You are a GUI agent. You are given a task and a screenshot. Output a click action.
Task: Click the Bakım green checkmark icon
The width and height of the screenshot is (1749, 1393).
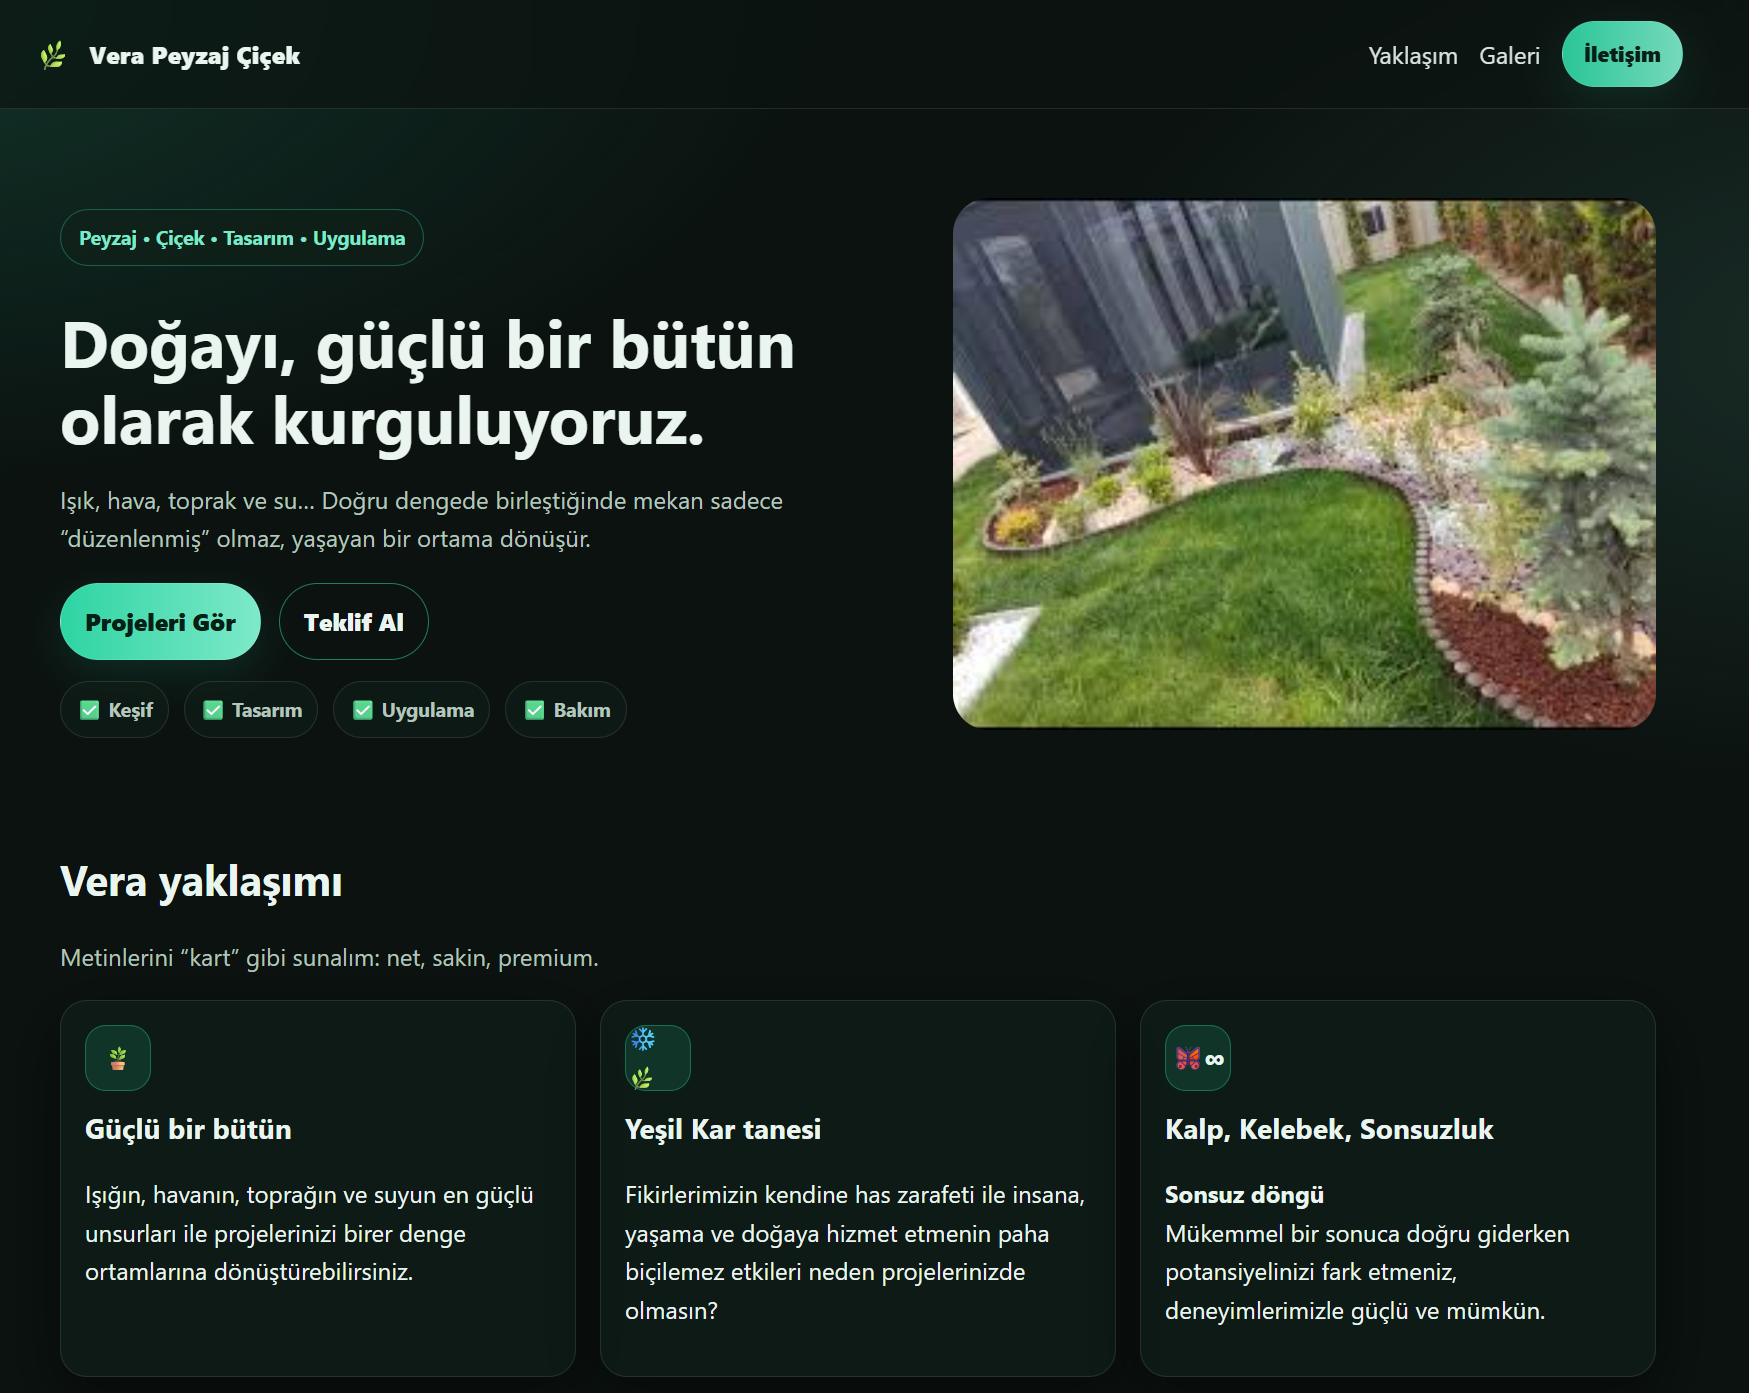click(535, 710)
